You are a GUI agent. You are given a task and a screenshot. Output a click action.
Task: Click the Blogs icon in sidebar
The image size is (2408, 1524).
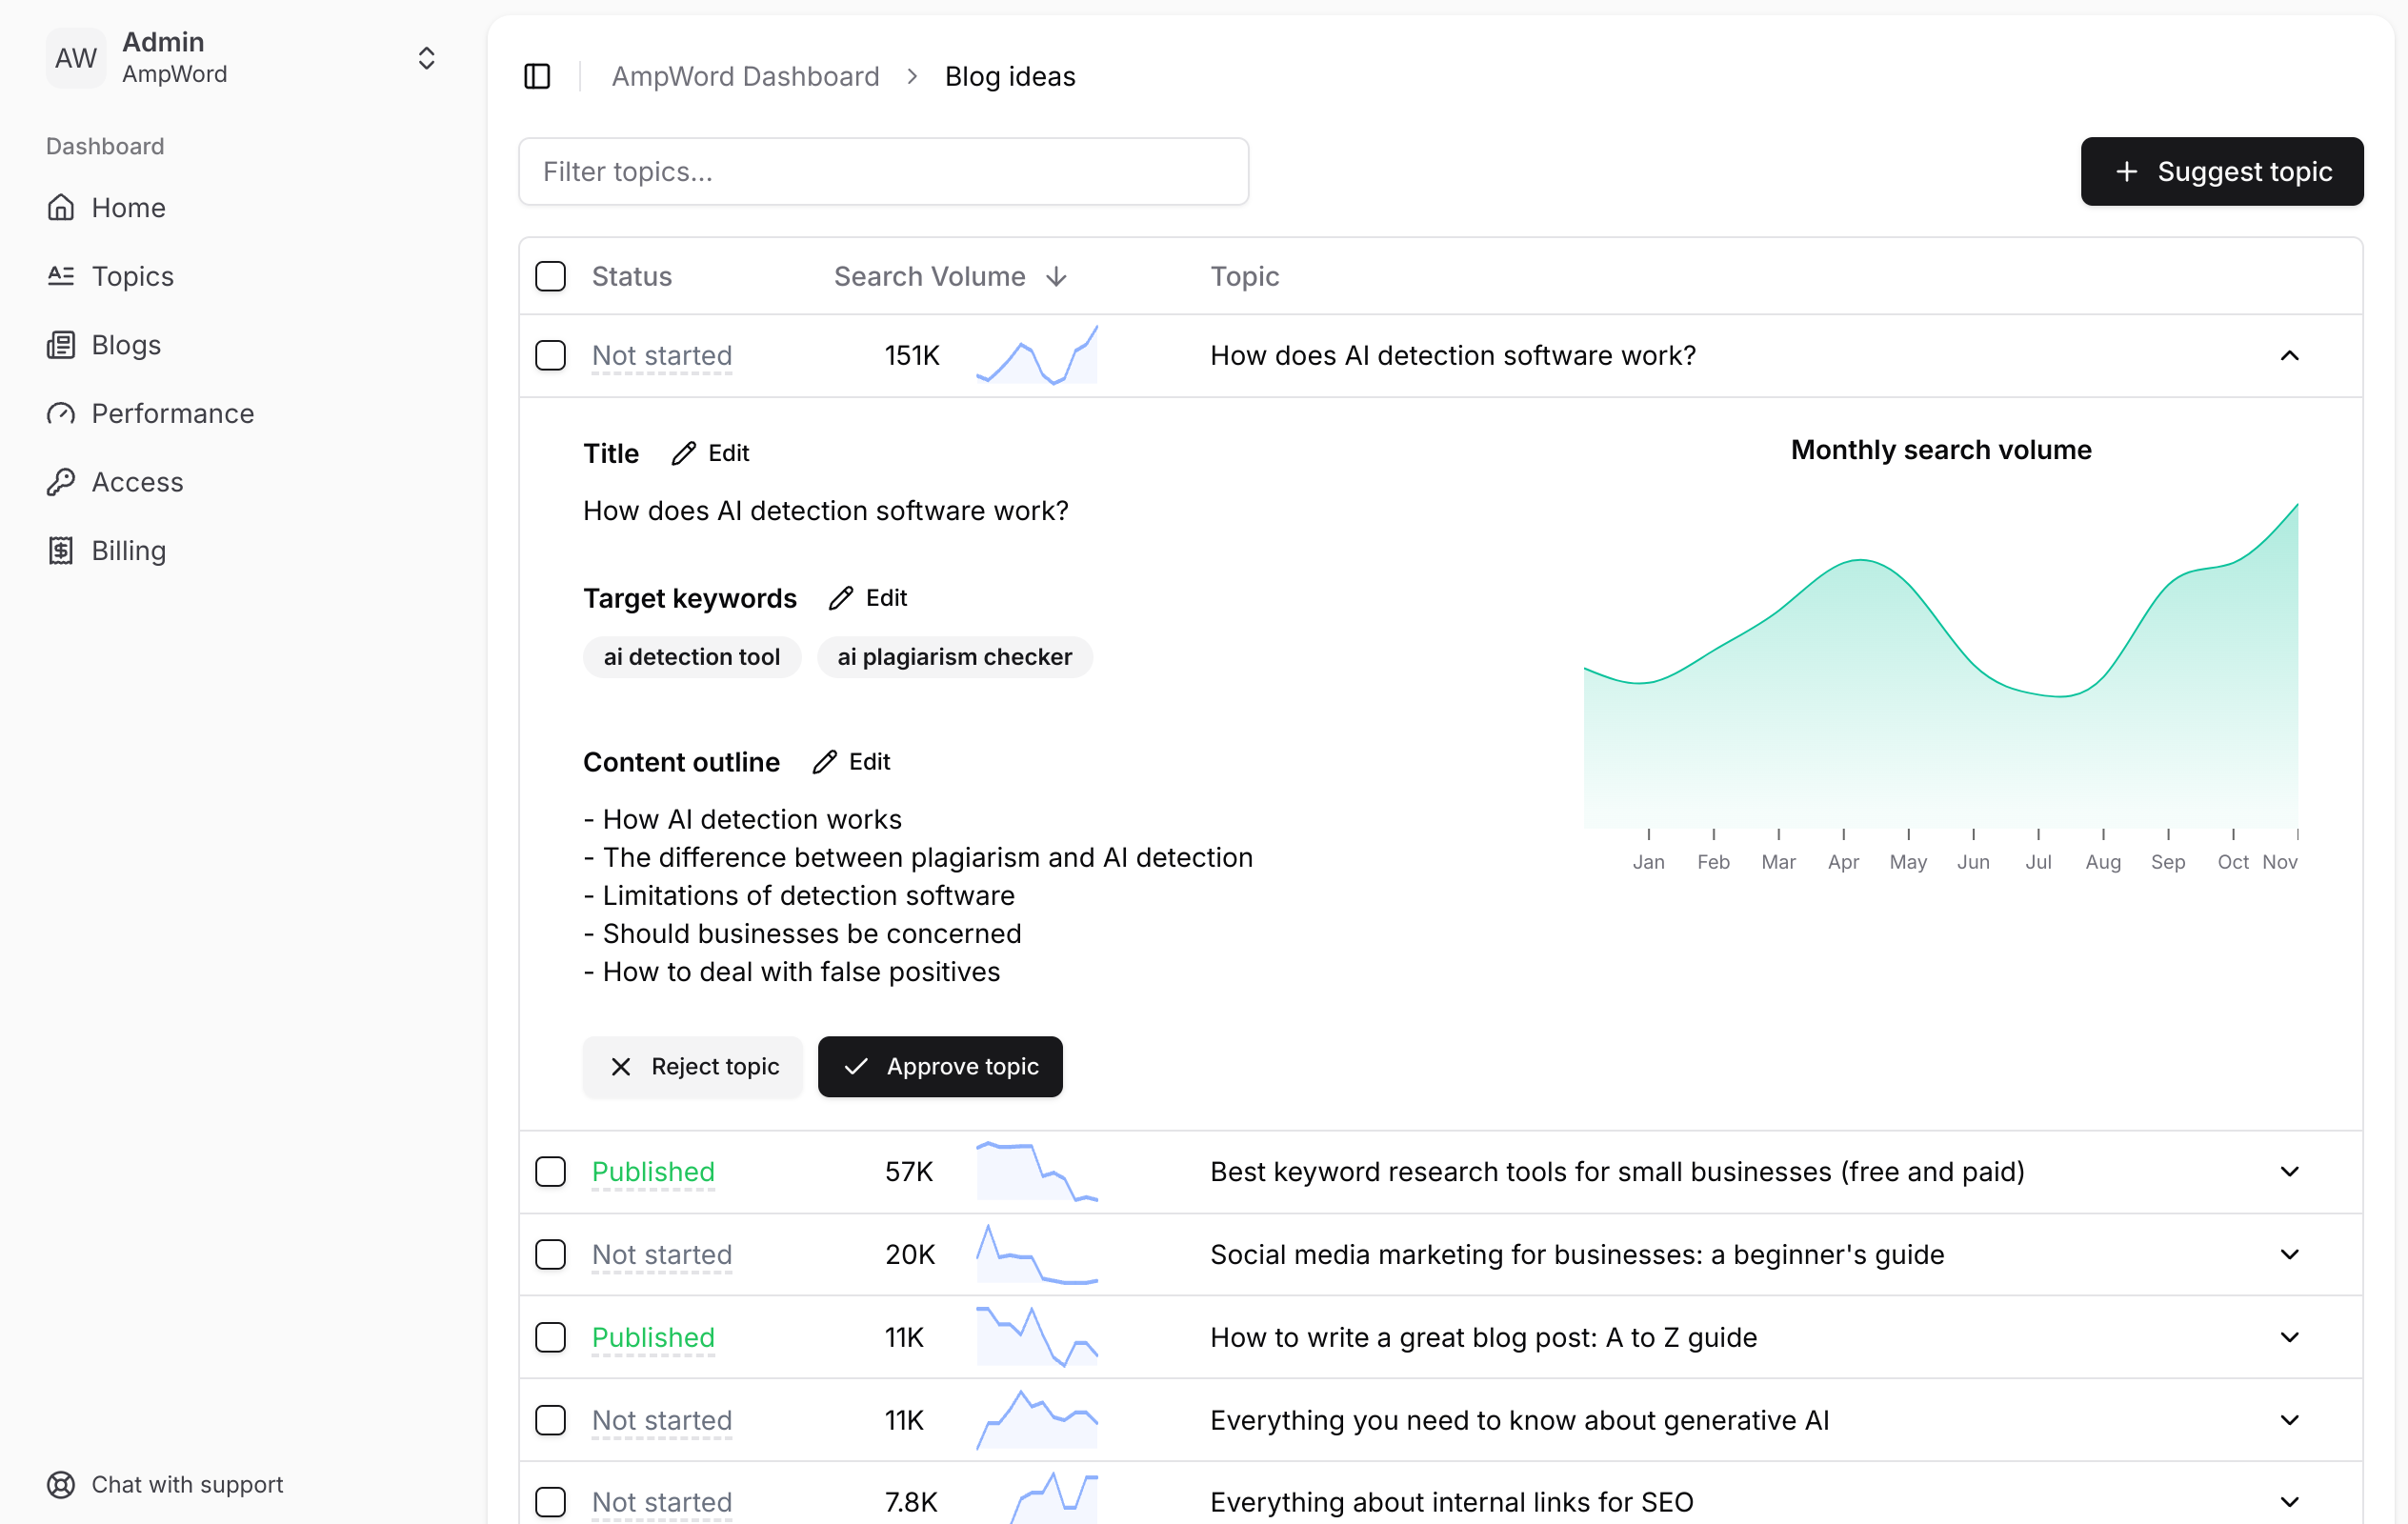(61, 344)
